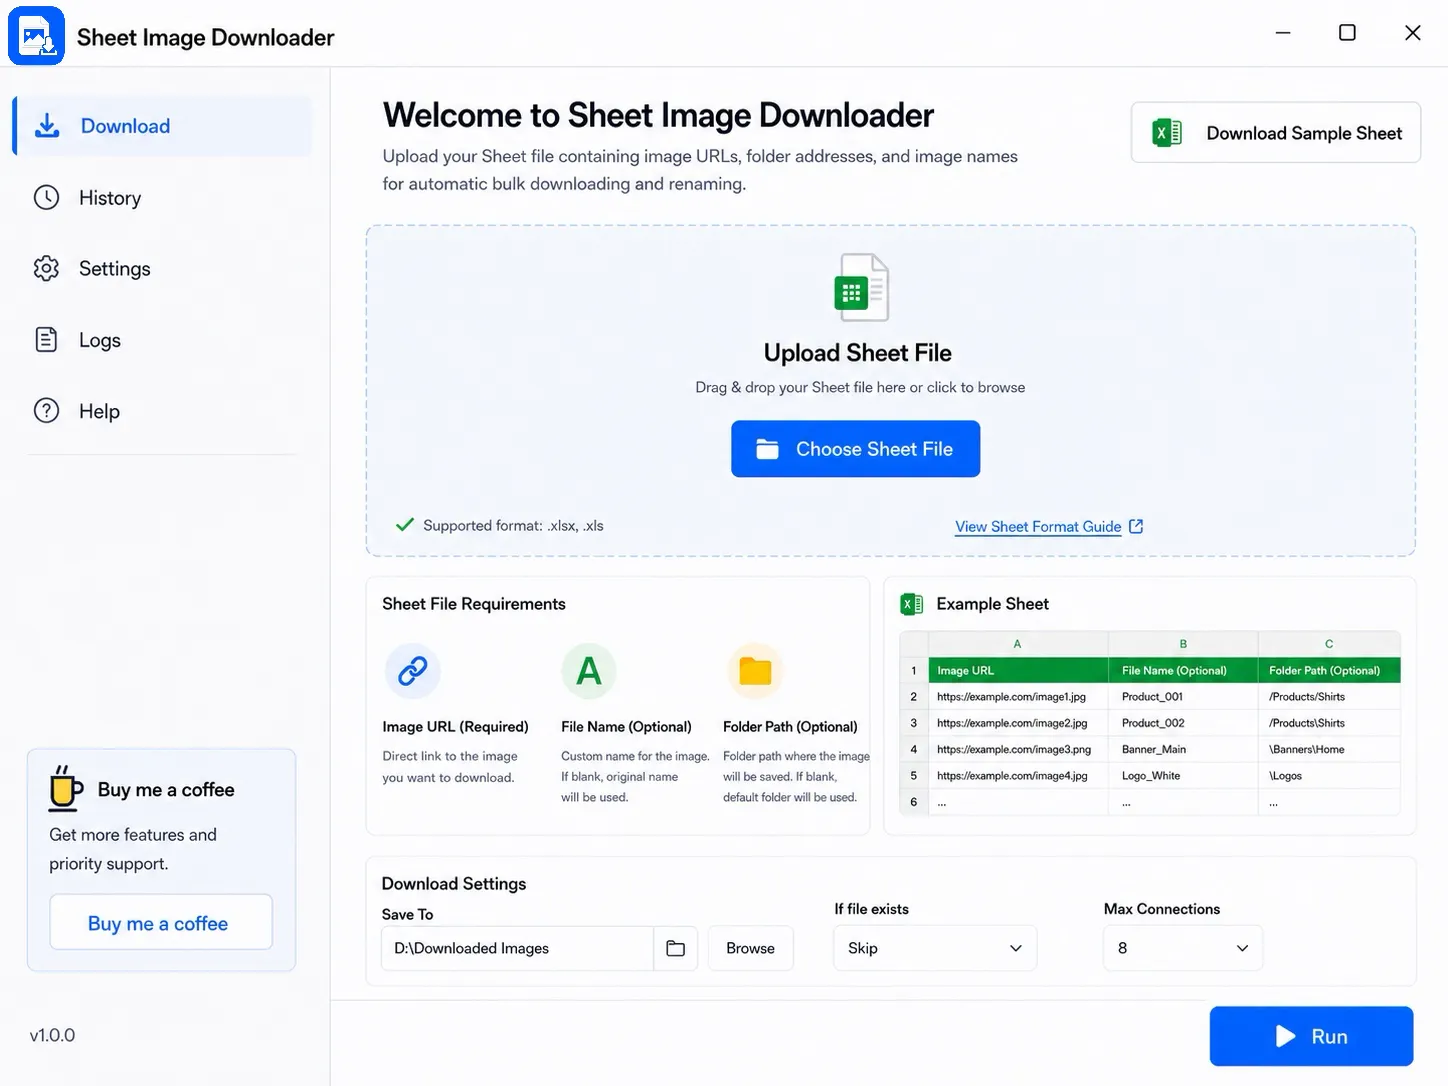This screenshot has width=1448, height=1086.
Task: Click the Run button
Action: pyautogui.click(x=1311, y=1036)
